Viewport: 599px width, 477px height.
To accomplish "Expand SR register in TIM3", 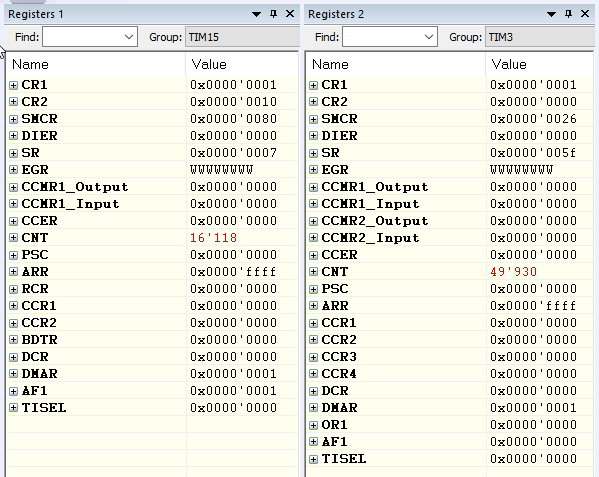I will click(x=313, y=153).
